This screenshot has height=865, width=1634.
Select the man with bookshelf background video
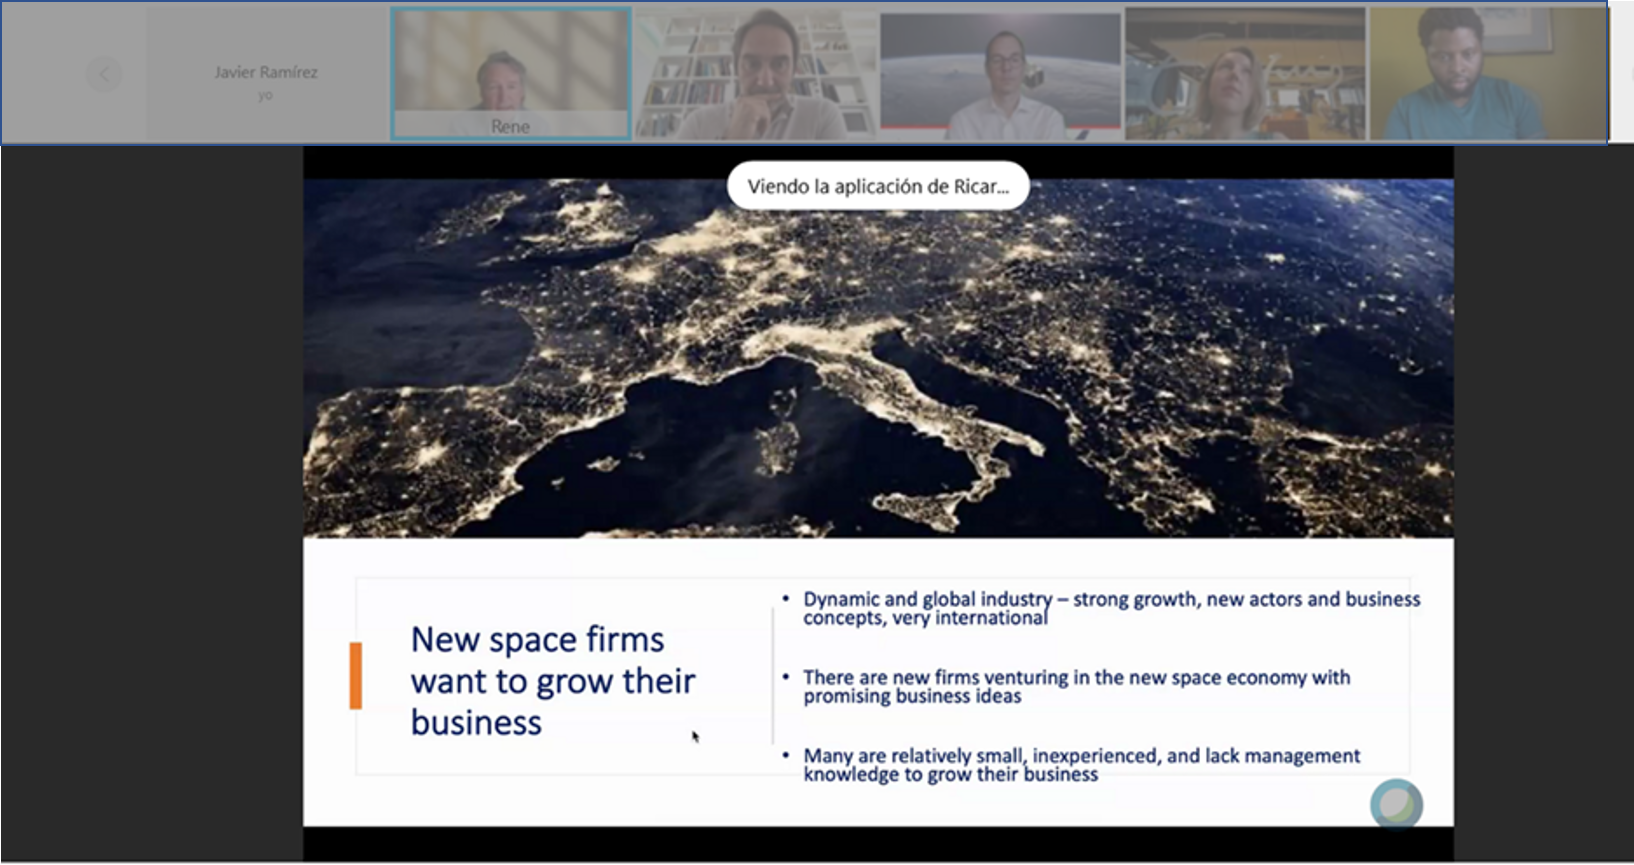[756, 73]
